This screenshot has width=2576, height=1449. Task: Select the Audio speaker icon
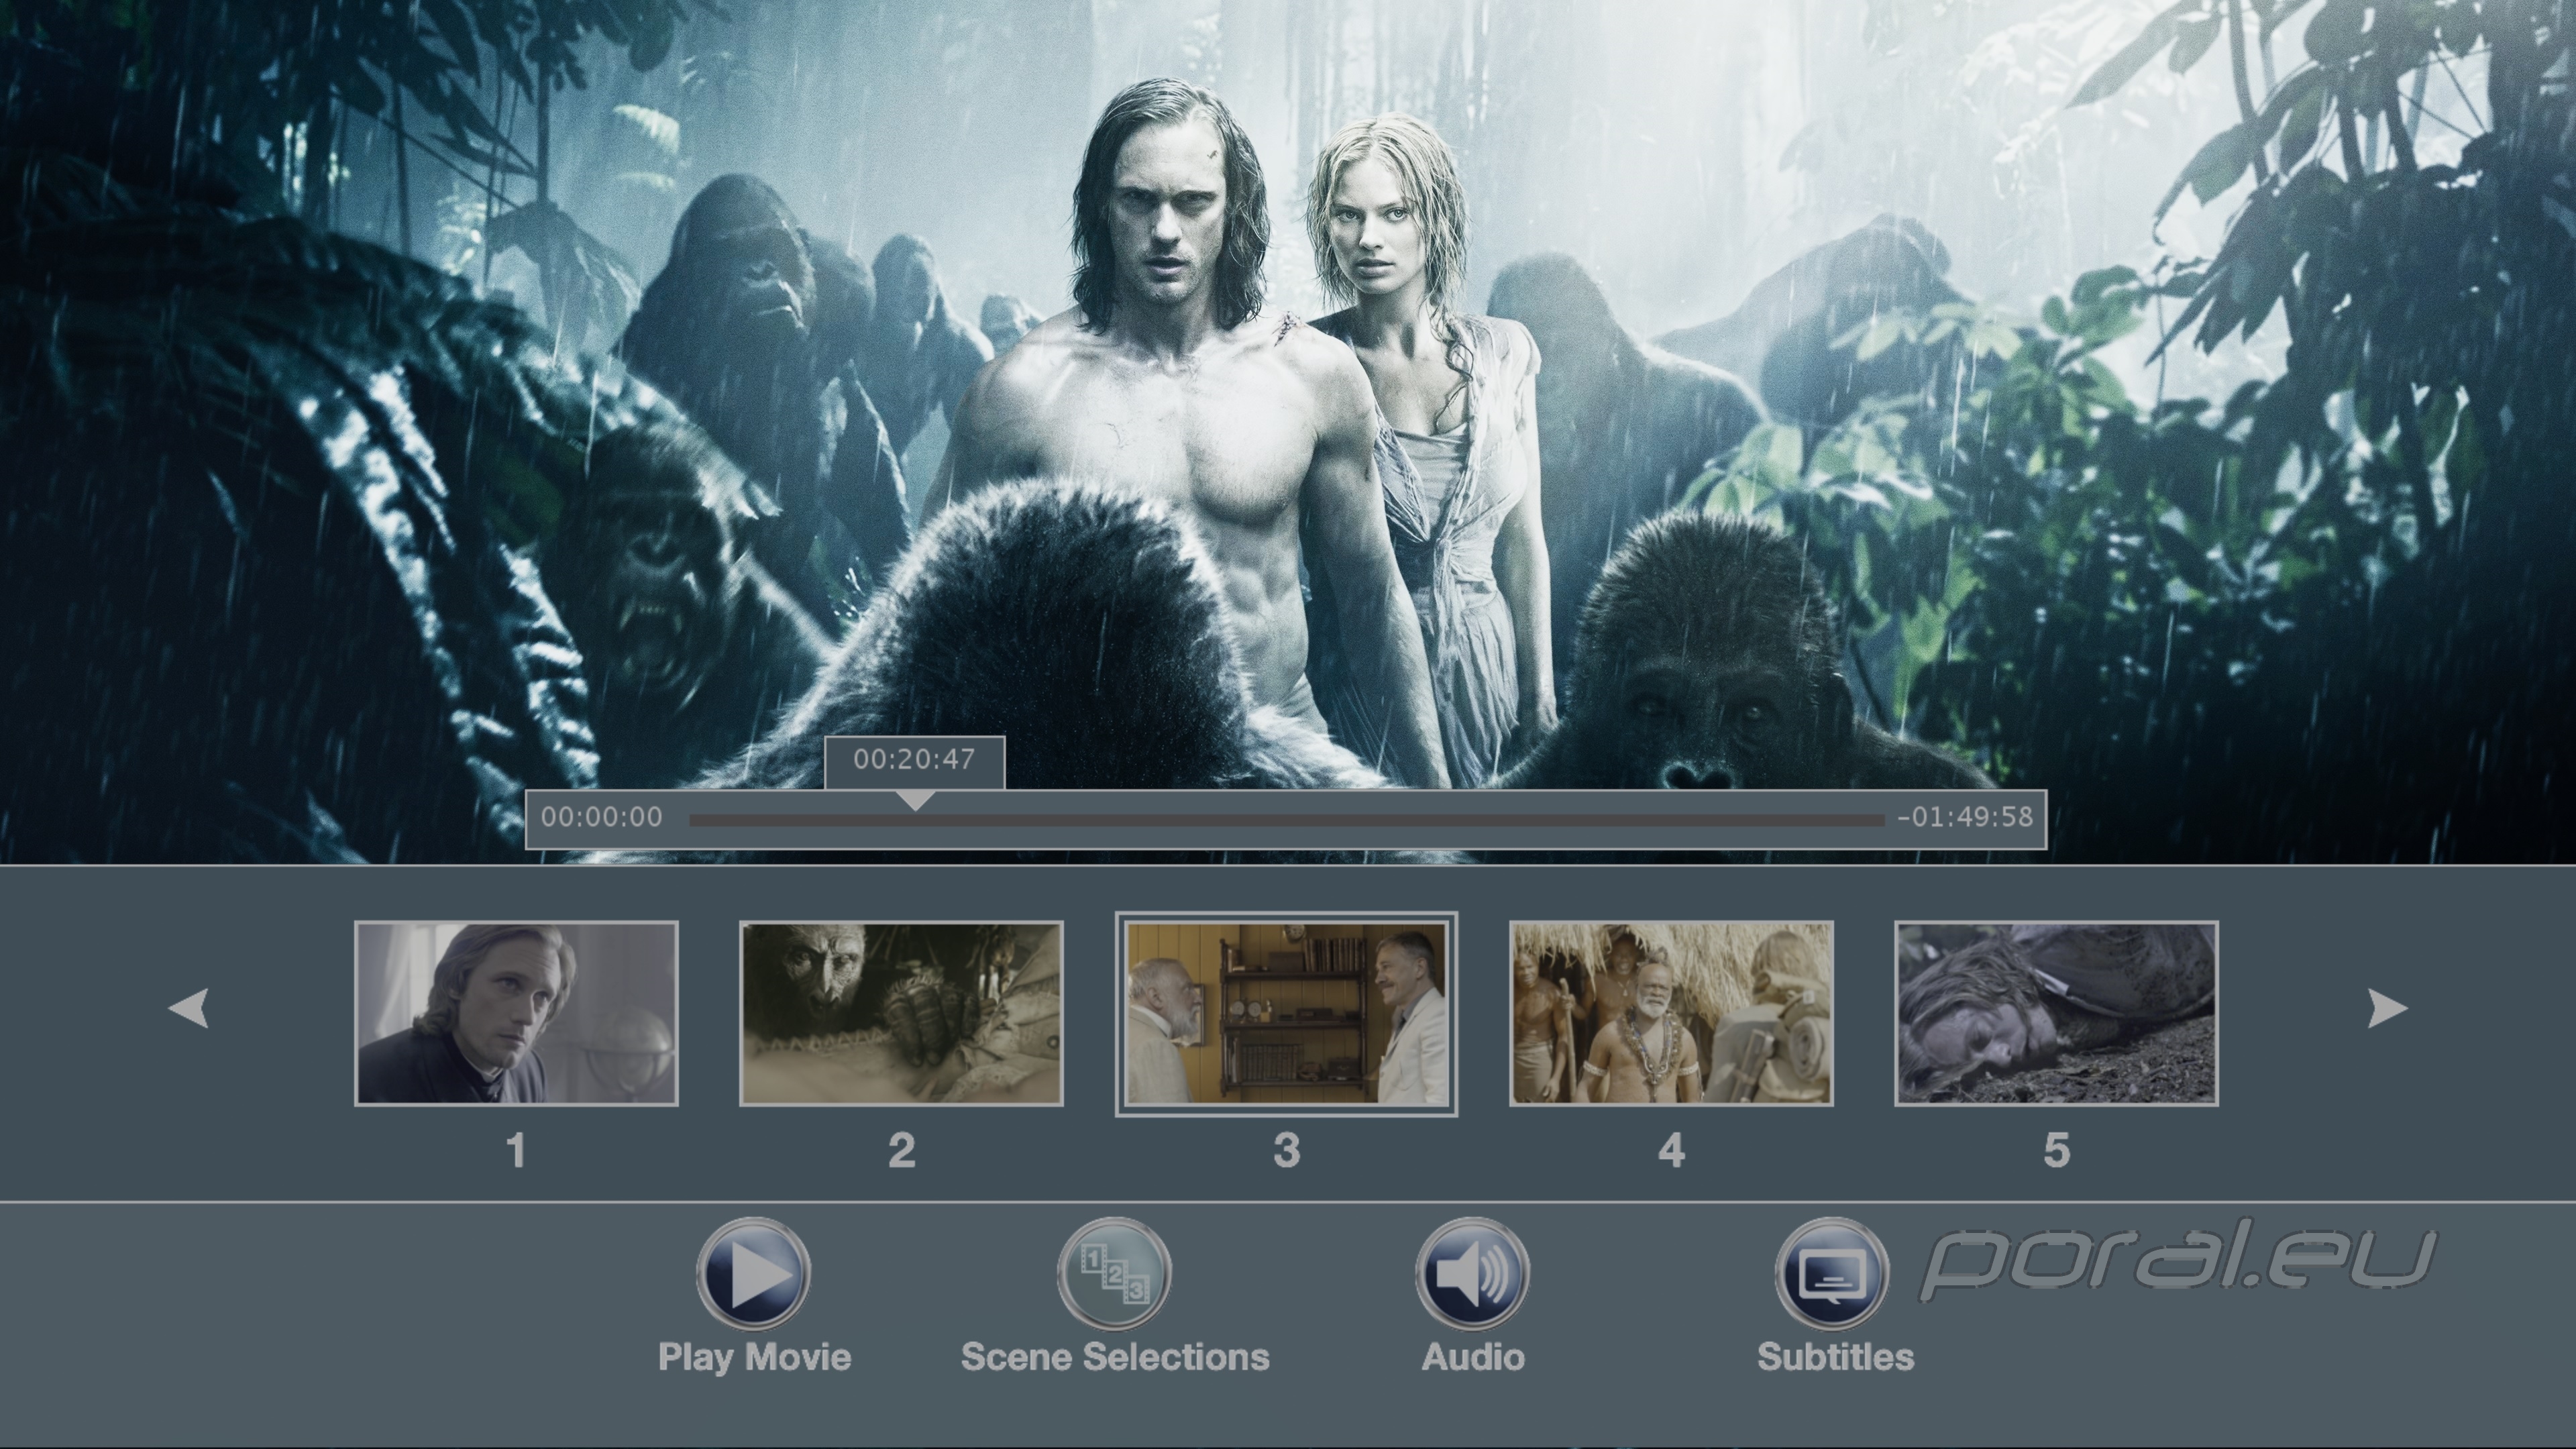tap(1472, 1273)
